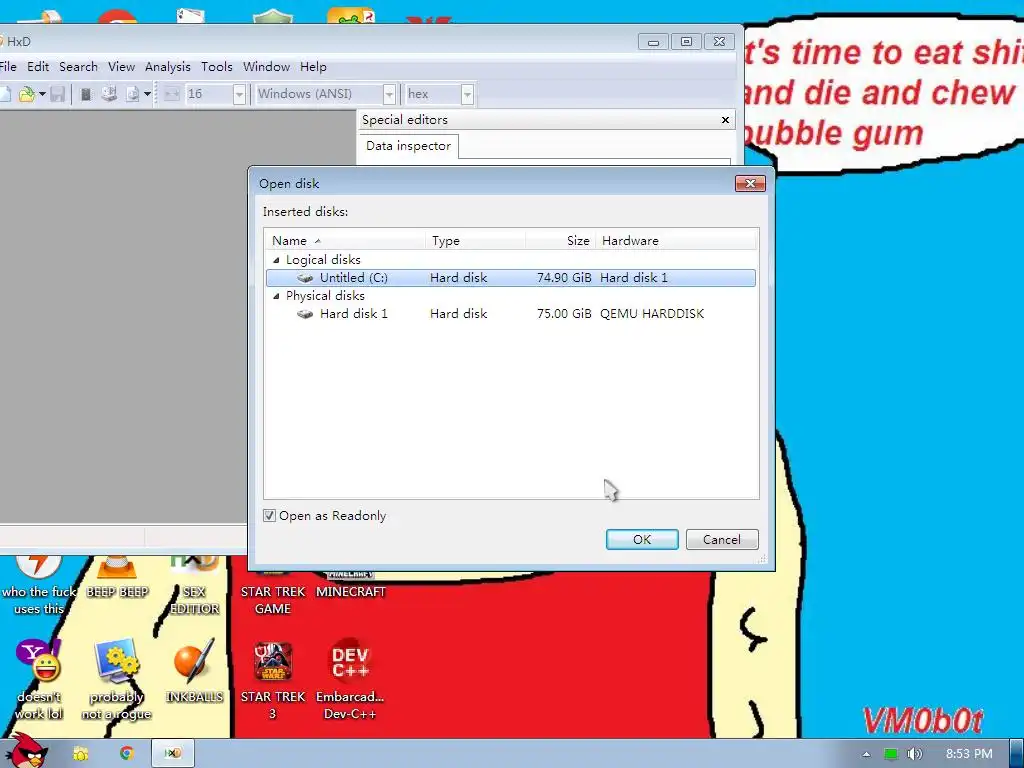Select the Data inspector tab
The image size is (1024, 768).
tap(408, 146)
